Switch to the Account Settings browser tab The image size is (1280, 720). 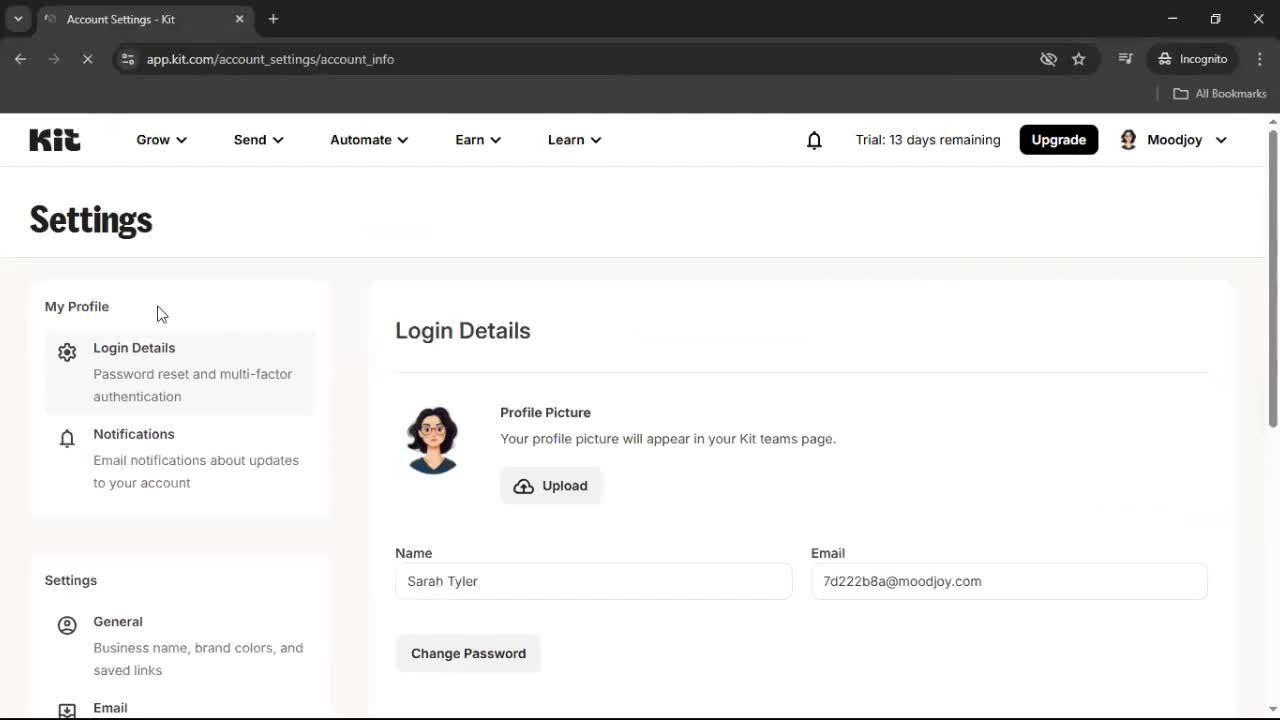pyautogui.click(x=120, y=19)
